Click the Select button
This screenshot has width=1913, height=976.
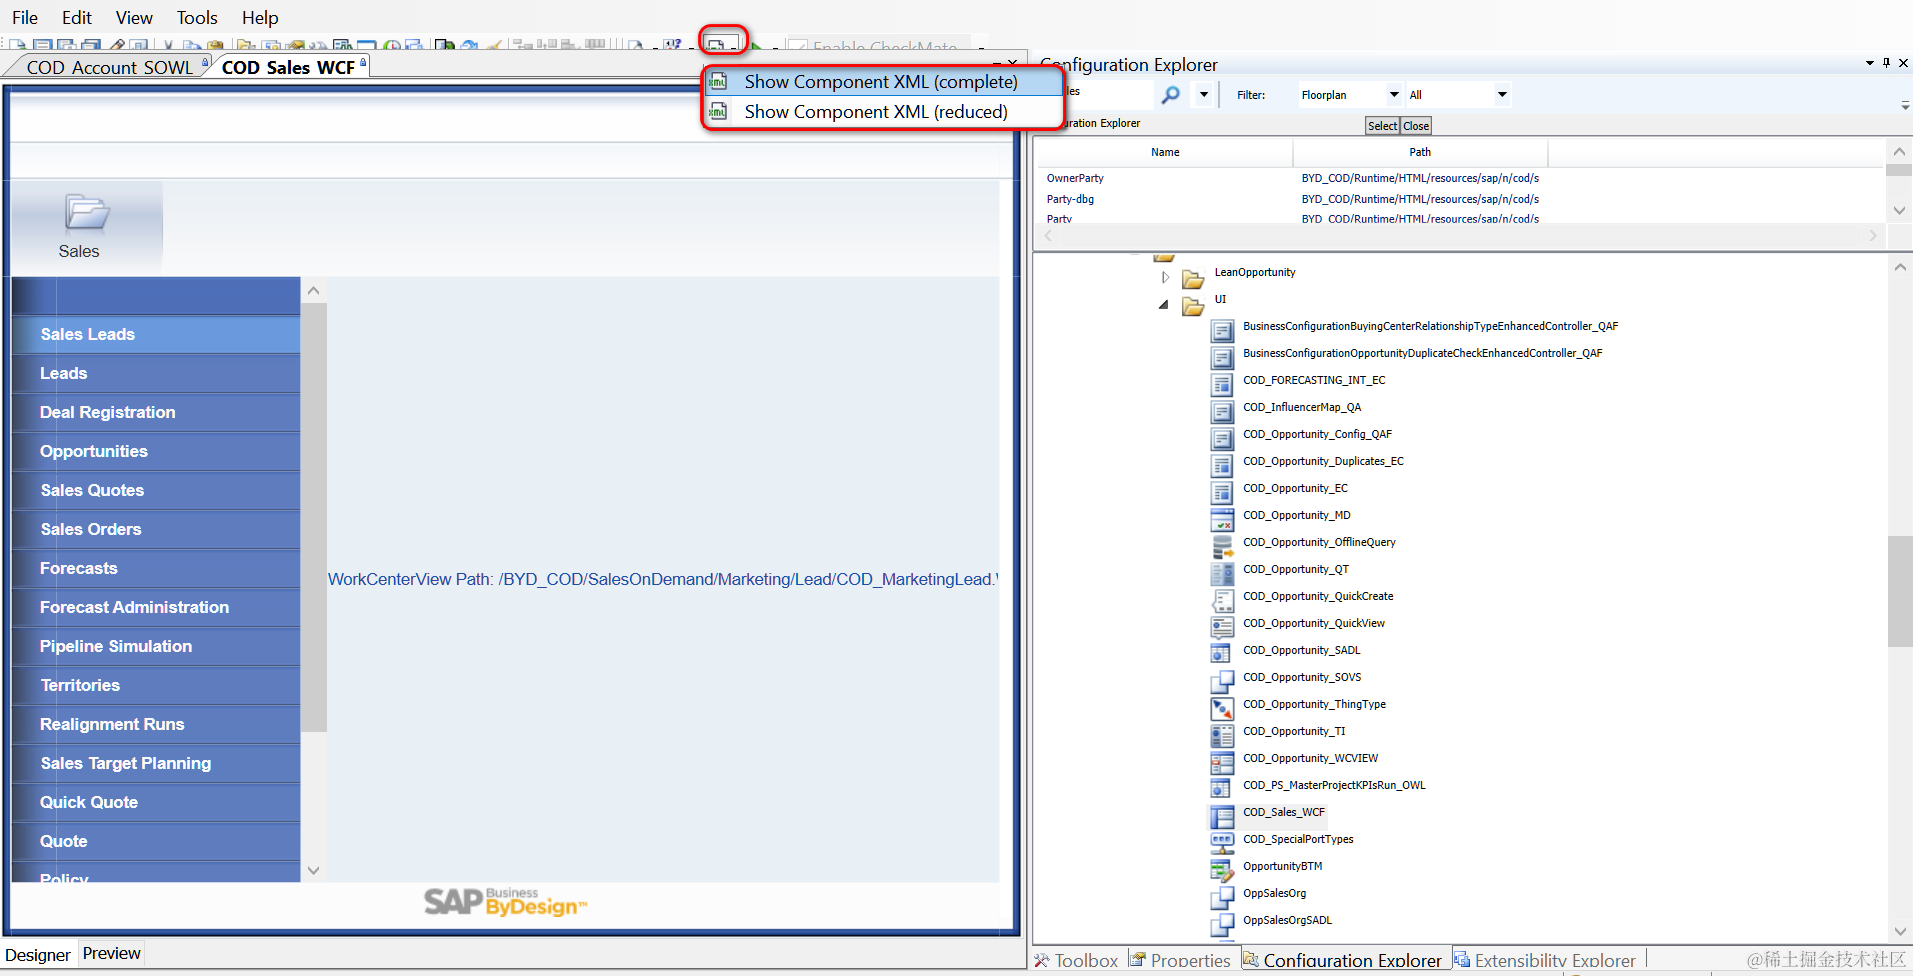(x=1383, y=126)
